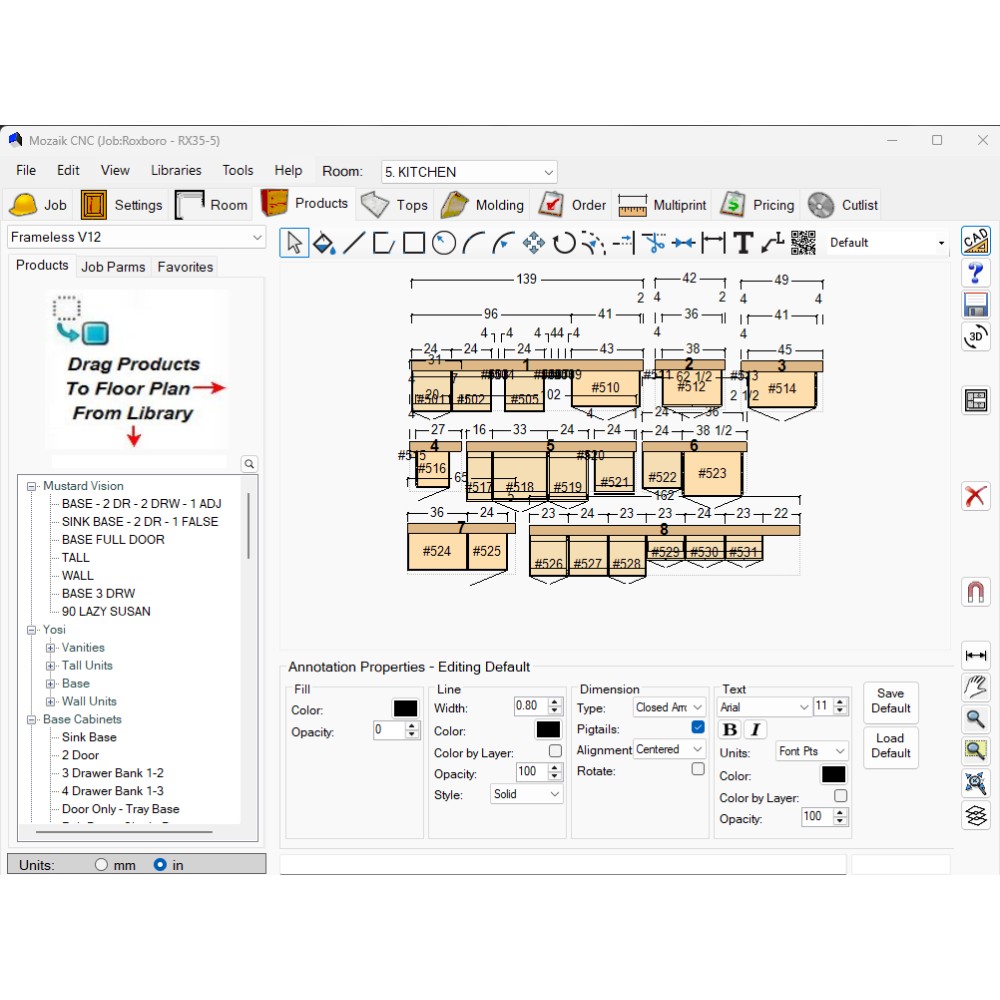The width and height of the screenshot is (1000, 1000).
Task: Switch to the Job Parms tab
Action: [113, 267]
